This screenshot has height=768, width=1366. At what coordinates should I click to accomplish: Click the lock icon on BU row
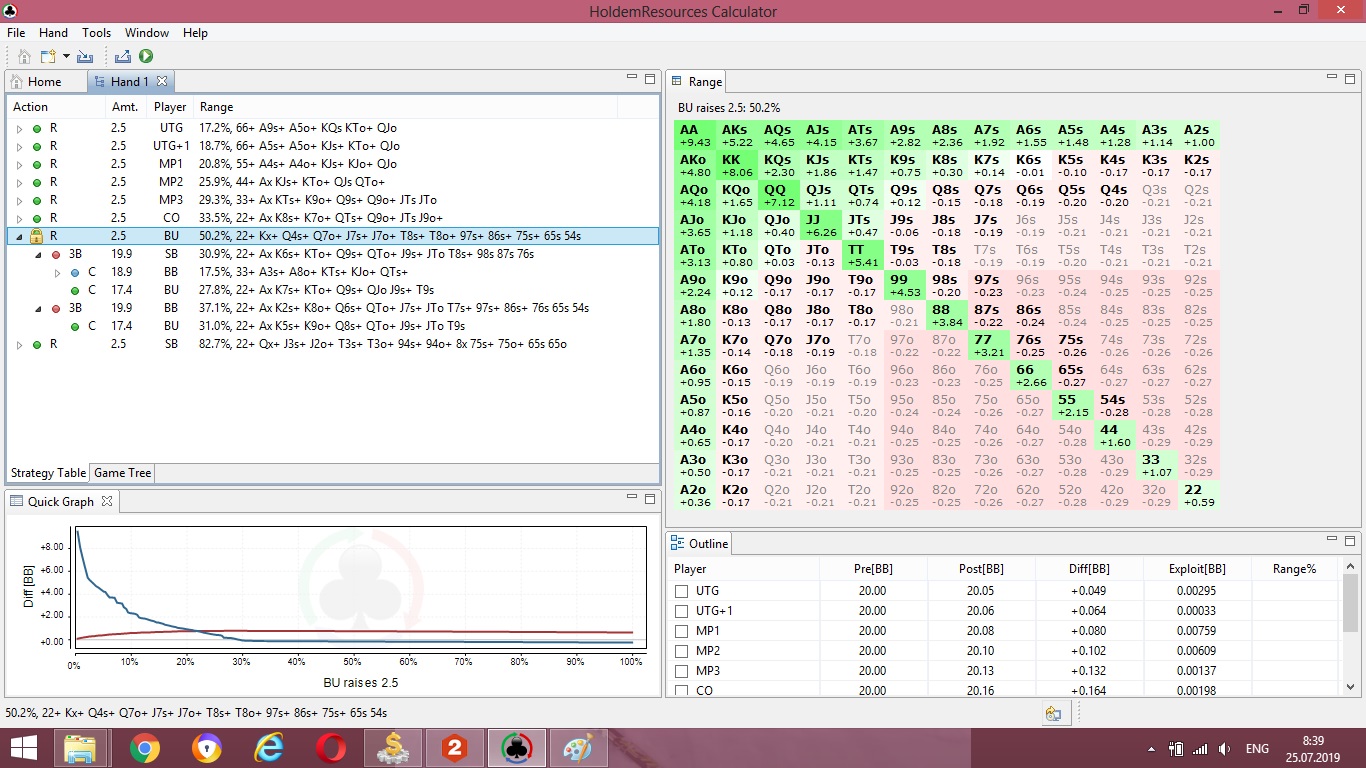(36, 236)
